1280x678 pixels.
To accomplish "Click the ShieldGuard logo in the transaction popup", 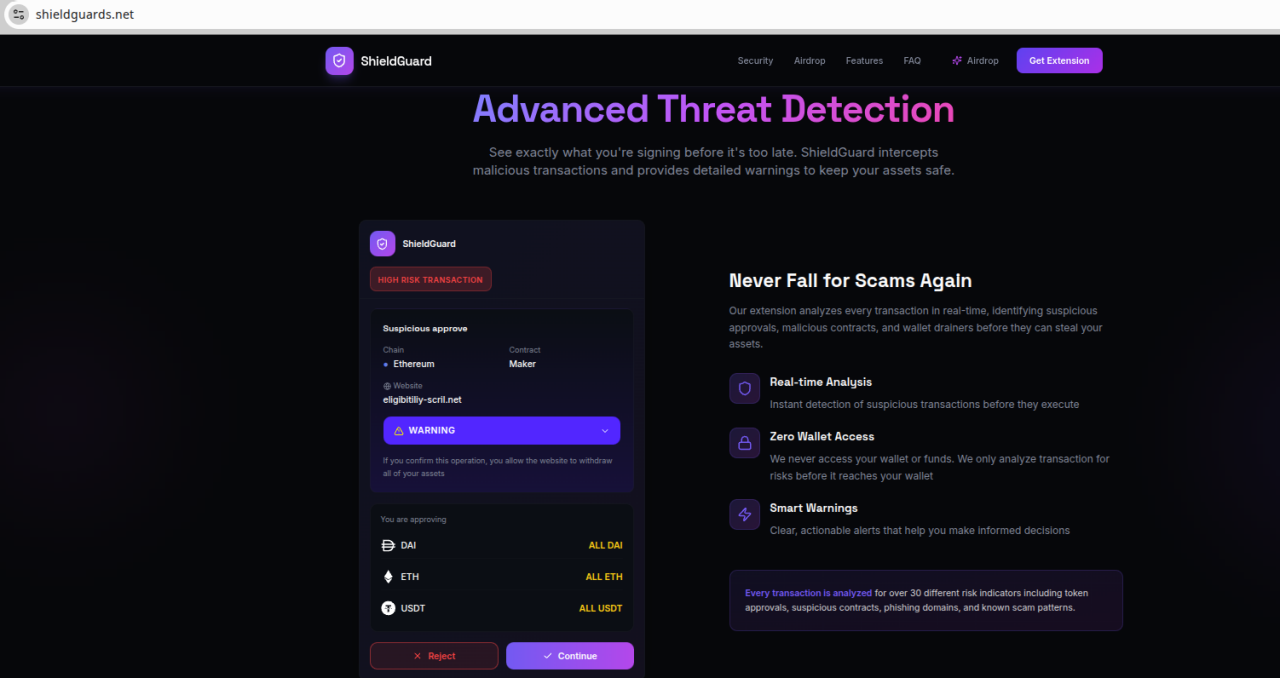I will [x=382, y=243].
